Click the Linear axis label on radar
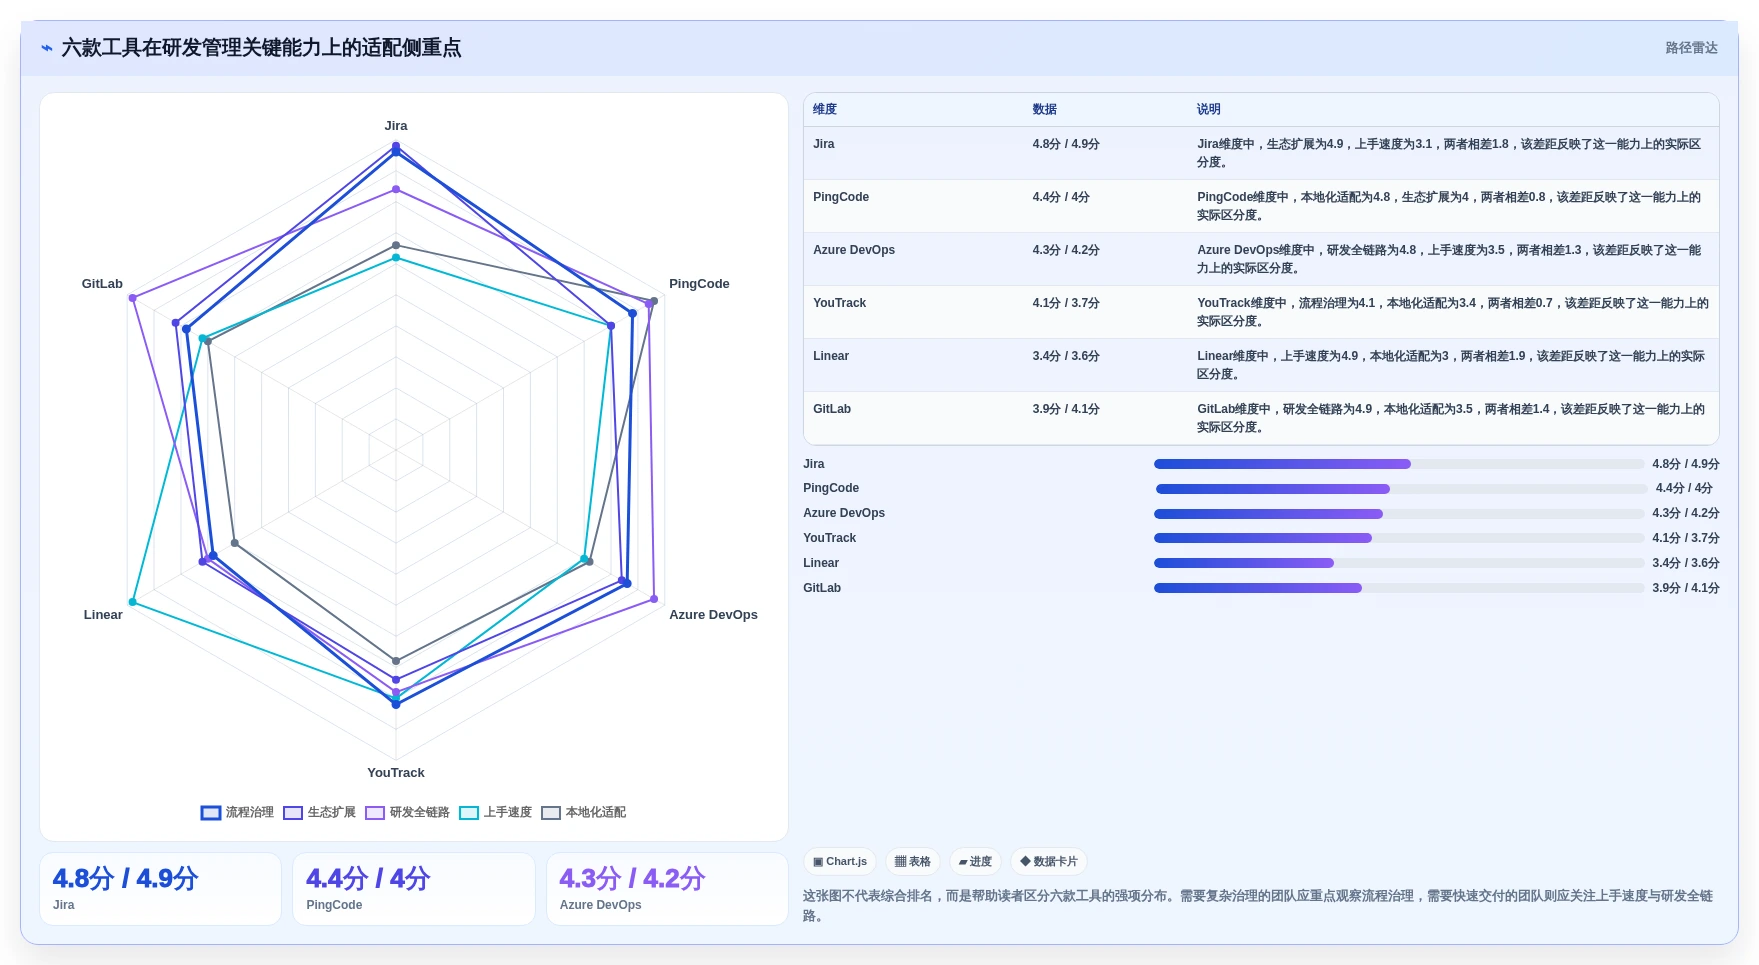Viewport: 1759px width, 965px height. (x=103, y=615)
